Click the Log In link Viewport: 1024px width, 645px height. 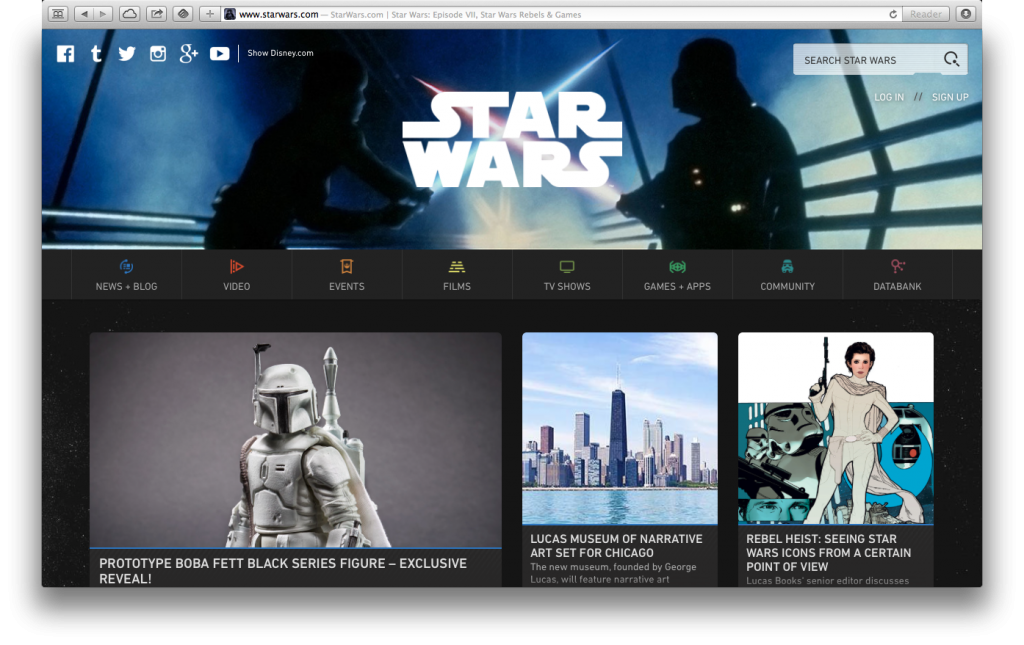(x=888, y=97)
